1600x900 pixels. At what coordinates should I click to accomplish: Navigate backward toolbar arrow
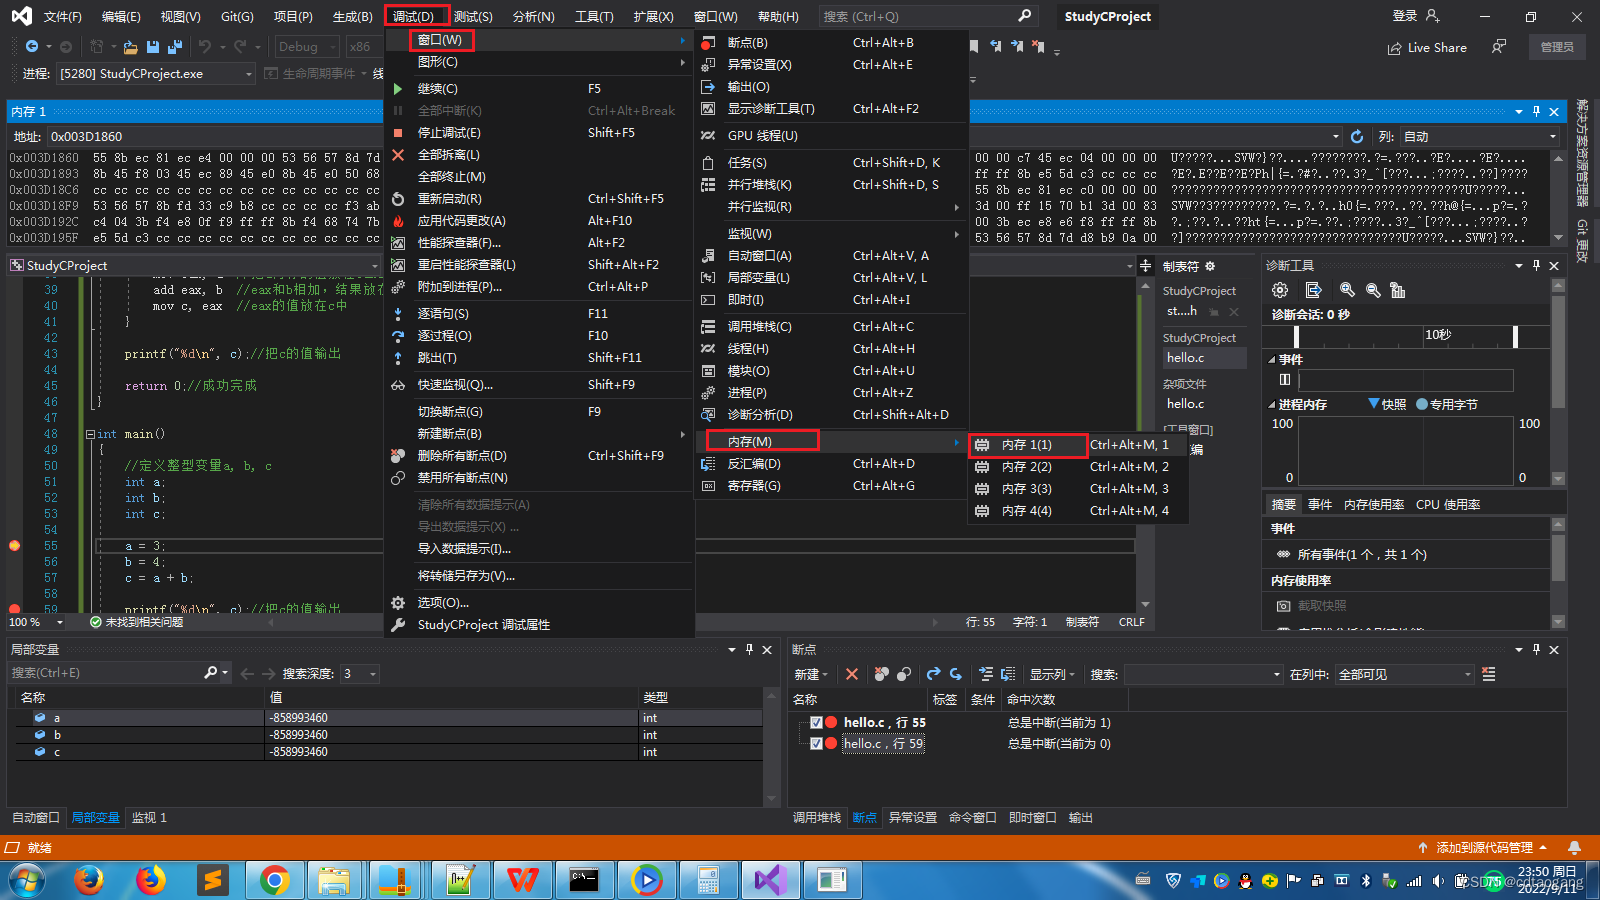pyautogui.click(x=32, y=47)
